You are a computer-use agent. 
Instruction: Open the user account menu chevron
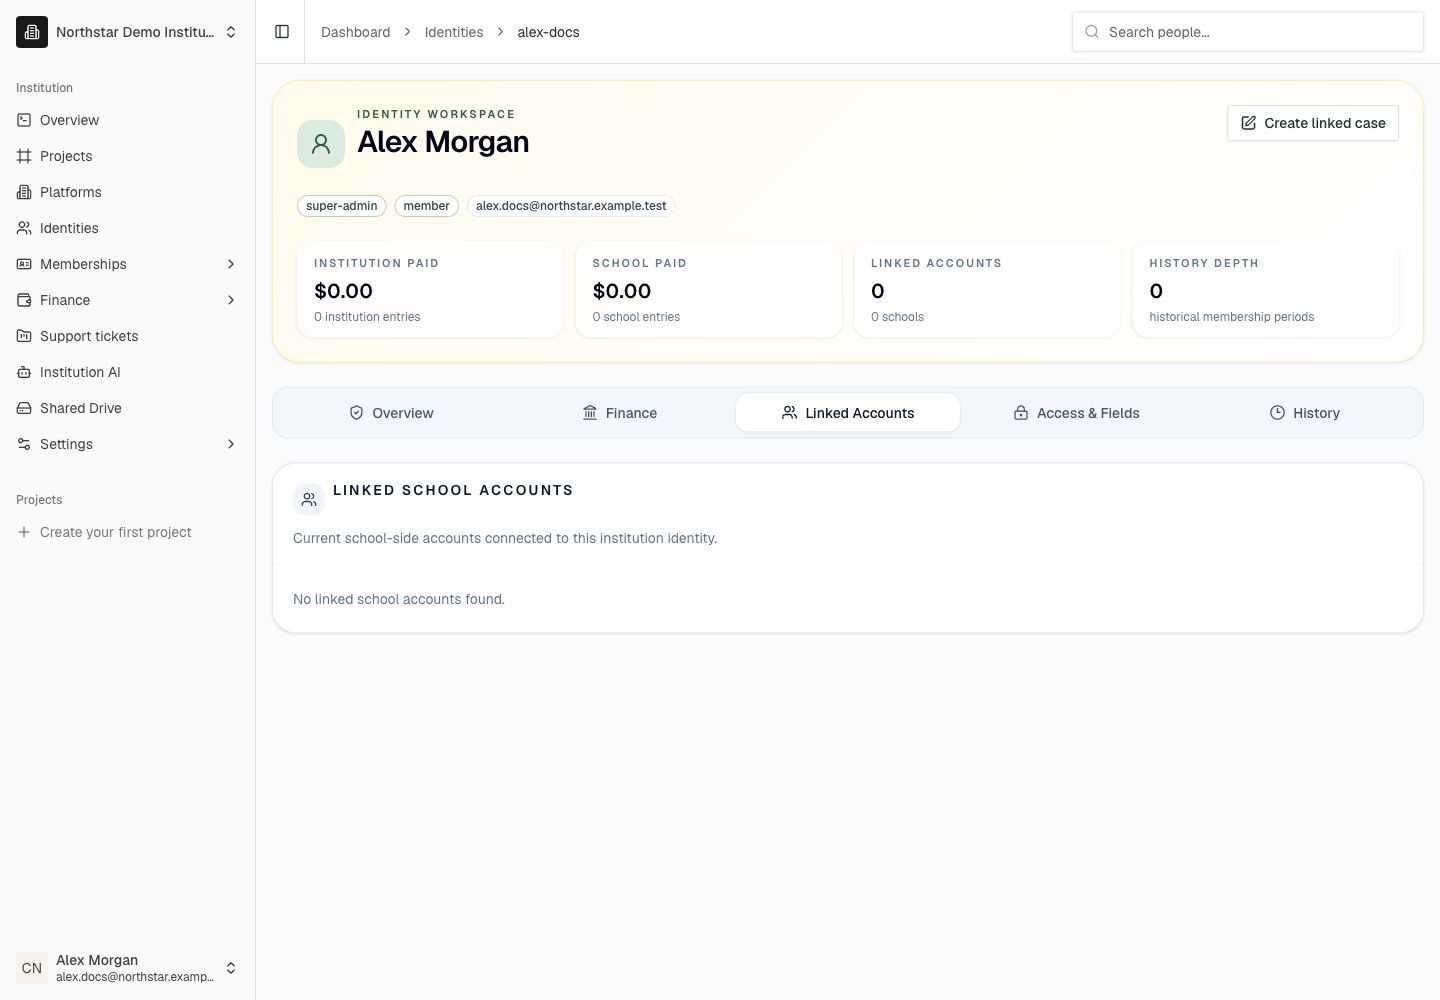pos(231,968)
